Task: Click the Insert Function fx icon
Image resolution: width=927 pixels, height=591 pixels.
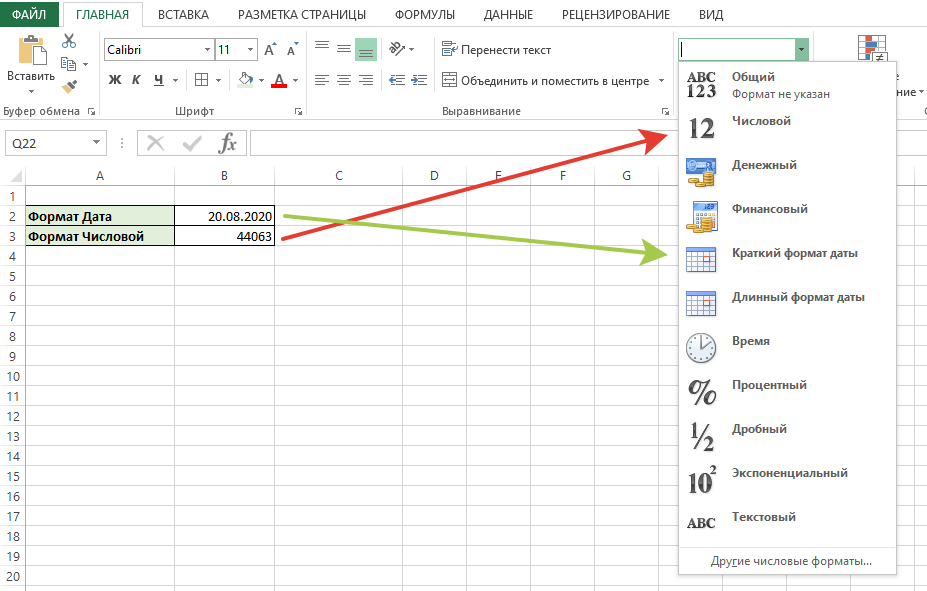Action: click(228, 143)
